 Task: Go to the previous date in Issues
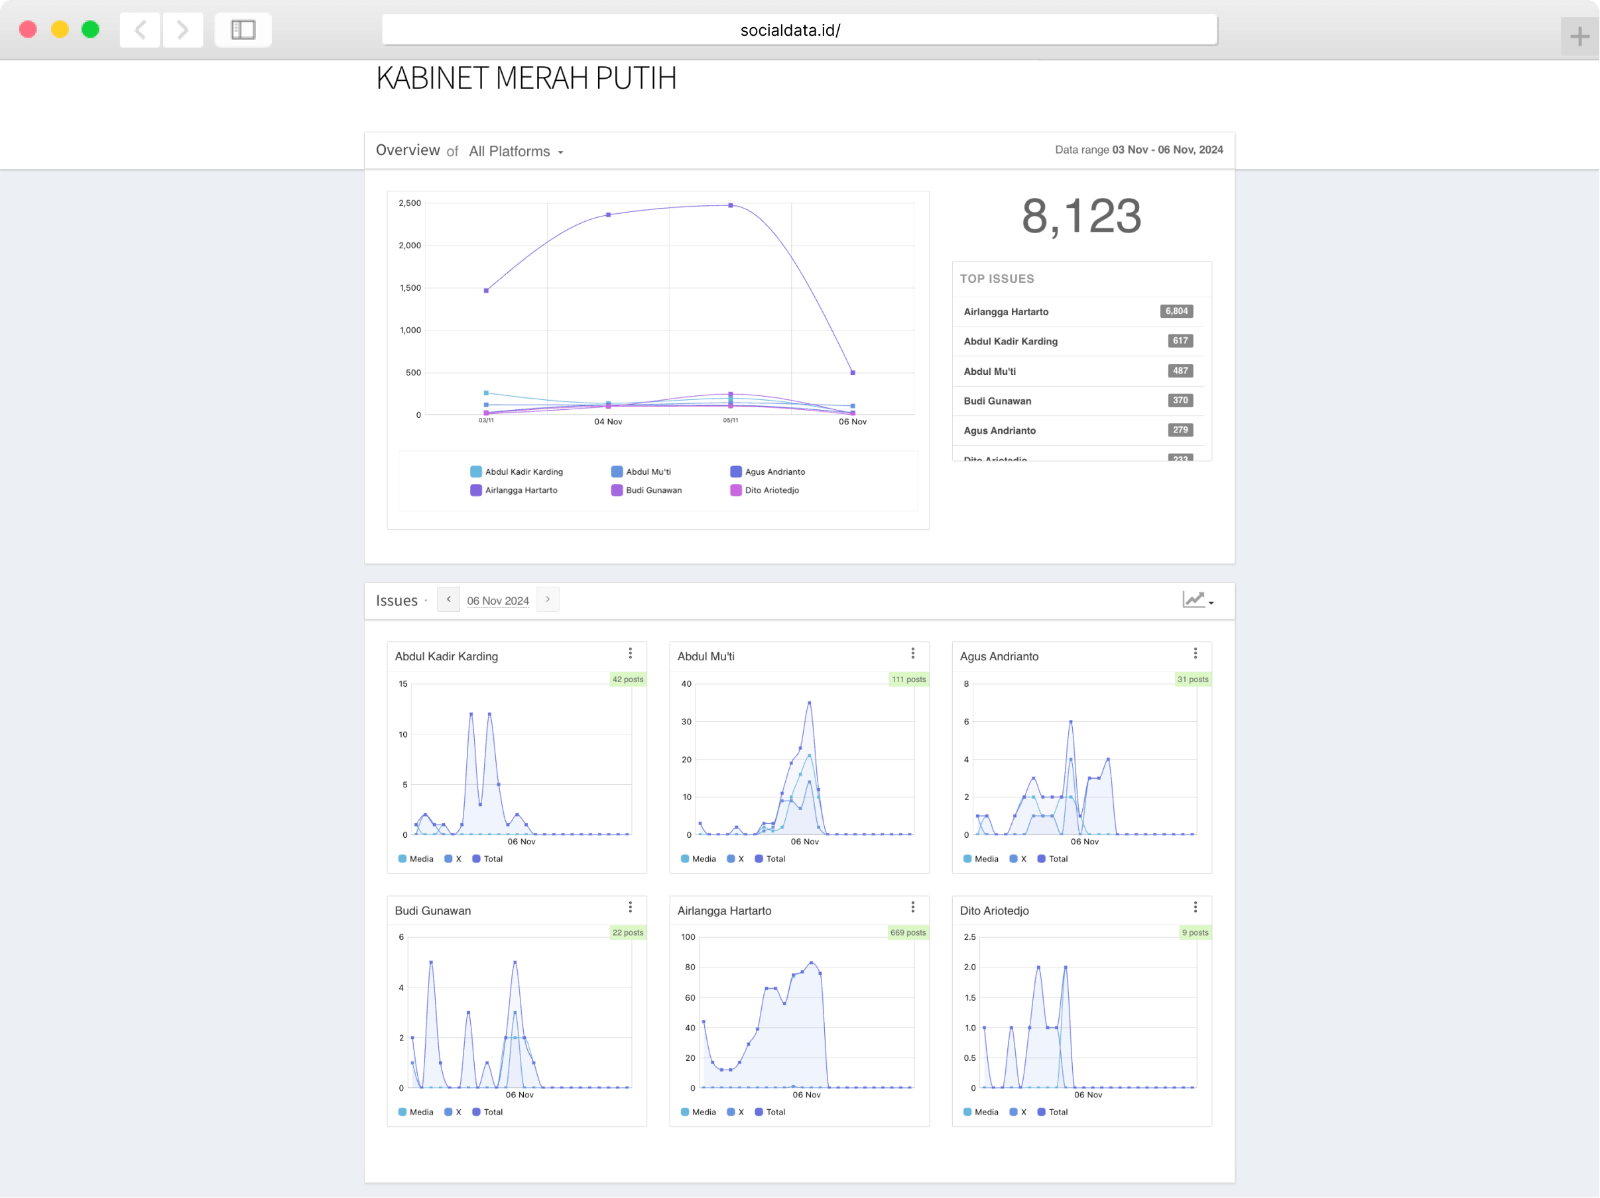[x=449, y=600]
